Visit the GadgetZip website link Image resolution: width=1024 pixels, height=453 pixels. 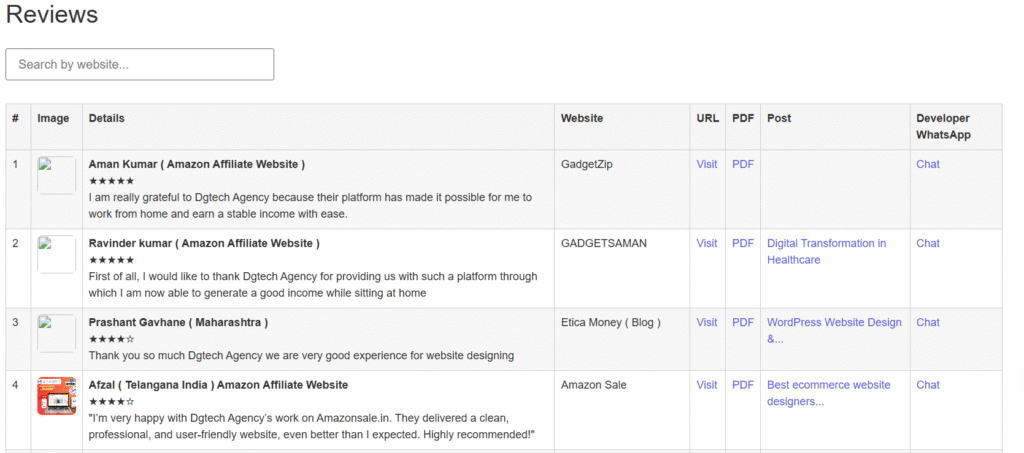[706, 164]
